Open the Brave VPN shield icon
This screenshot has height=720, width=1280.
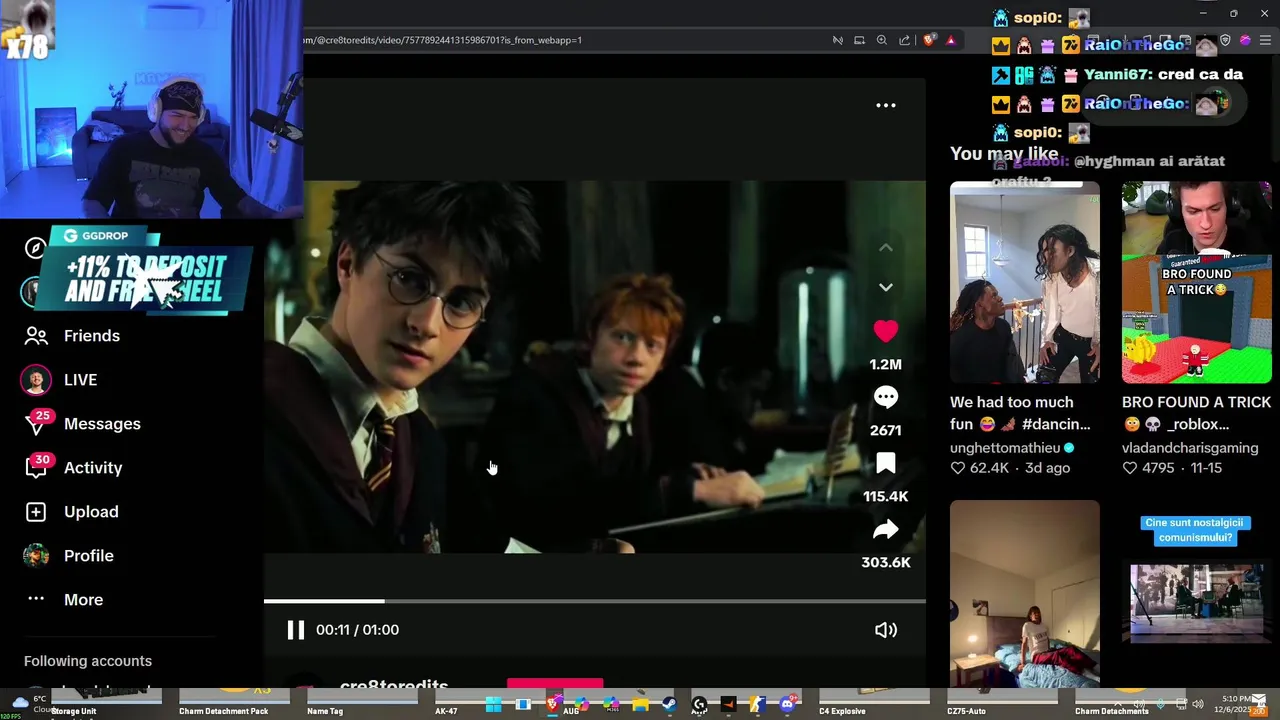(1225, 41)
